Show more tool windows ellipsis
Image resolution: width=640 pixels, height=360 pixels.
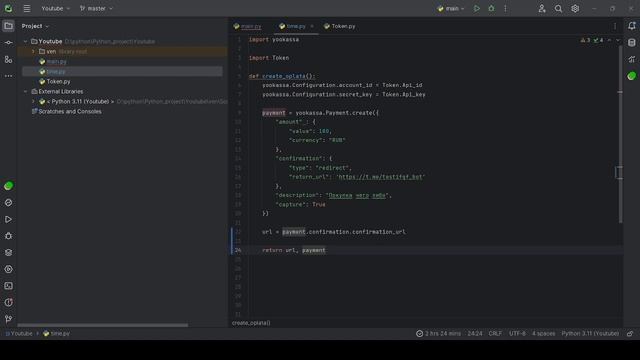point(8,76)
